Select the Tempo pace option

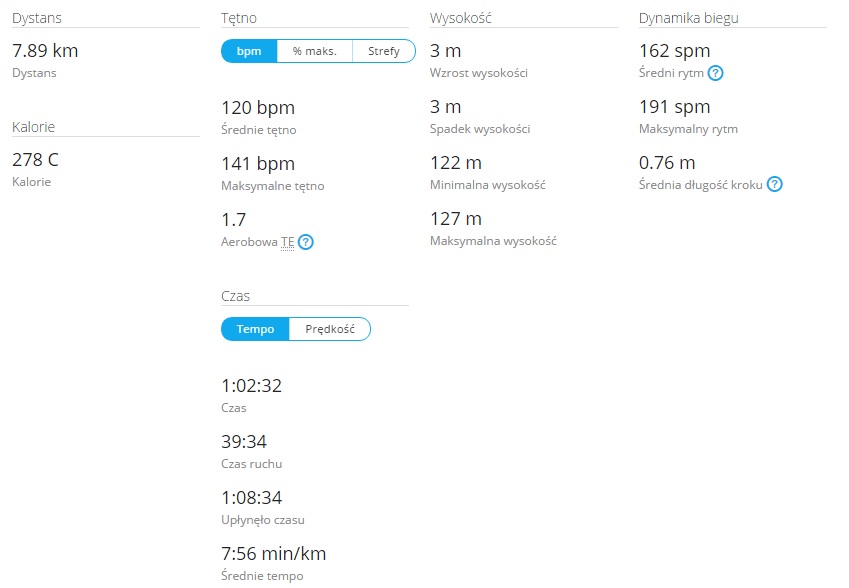point(255,329)
